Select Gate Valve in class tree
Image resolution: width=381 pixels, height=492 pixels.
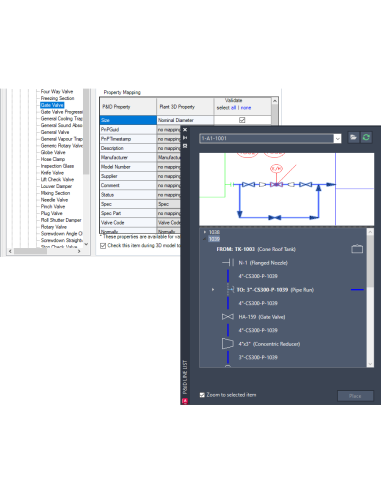[x=52, y=105]
